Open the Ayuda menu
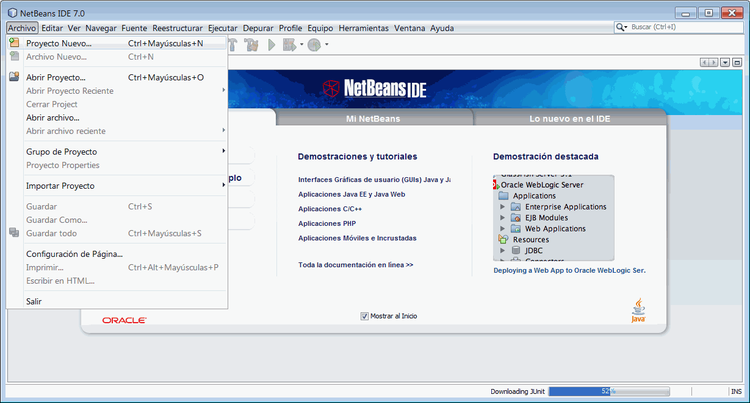The height and width of the screenshot is (403, 750). (442, 28)
